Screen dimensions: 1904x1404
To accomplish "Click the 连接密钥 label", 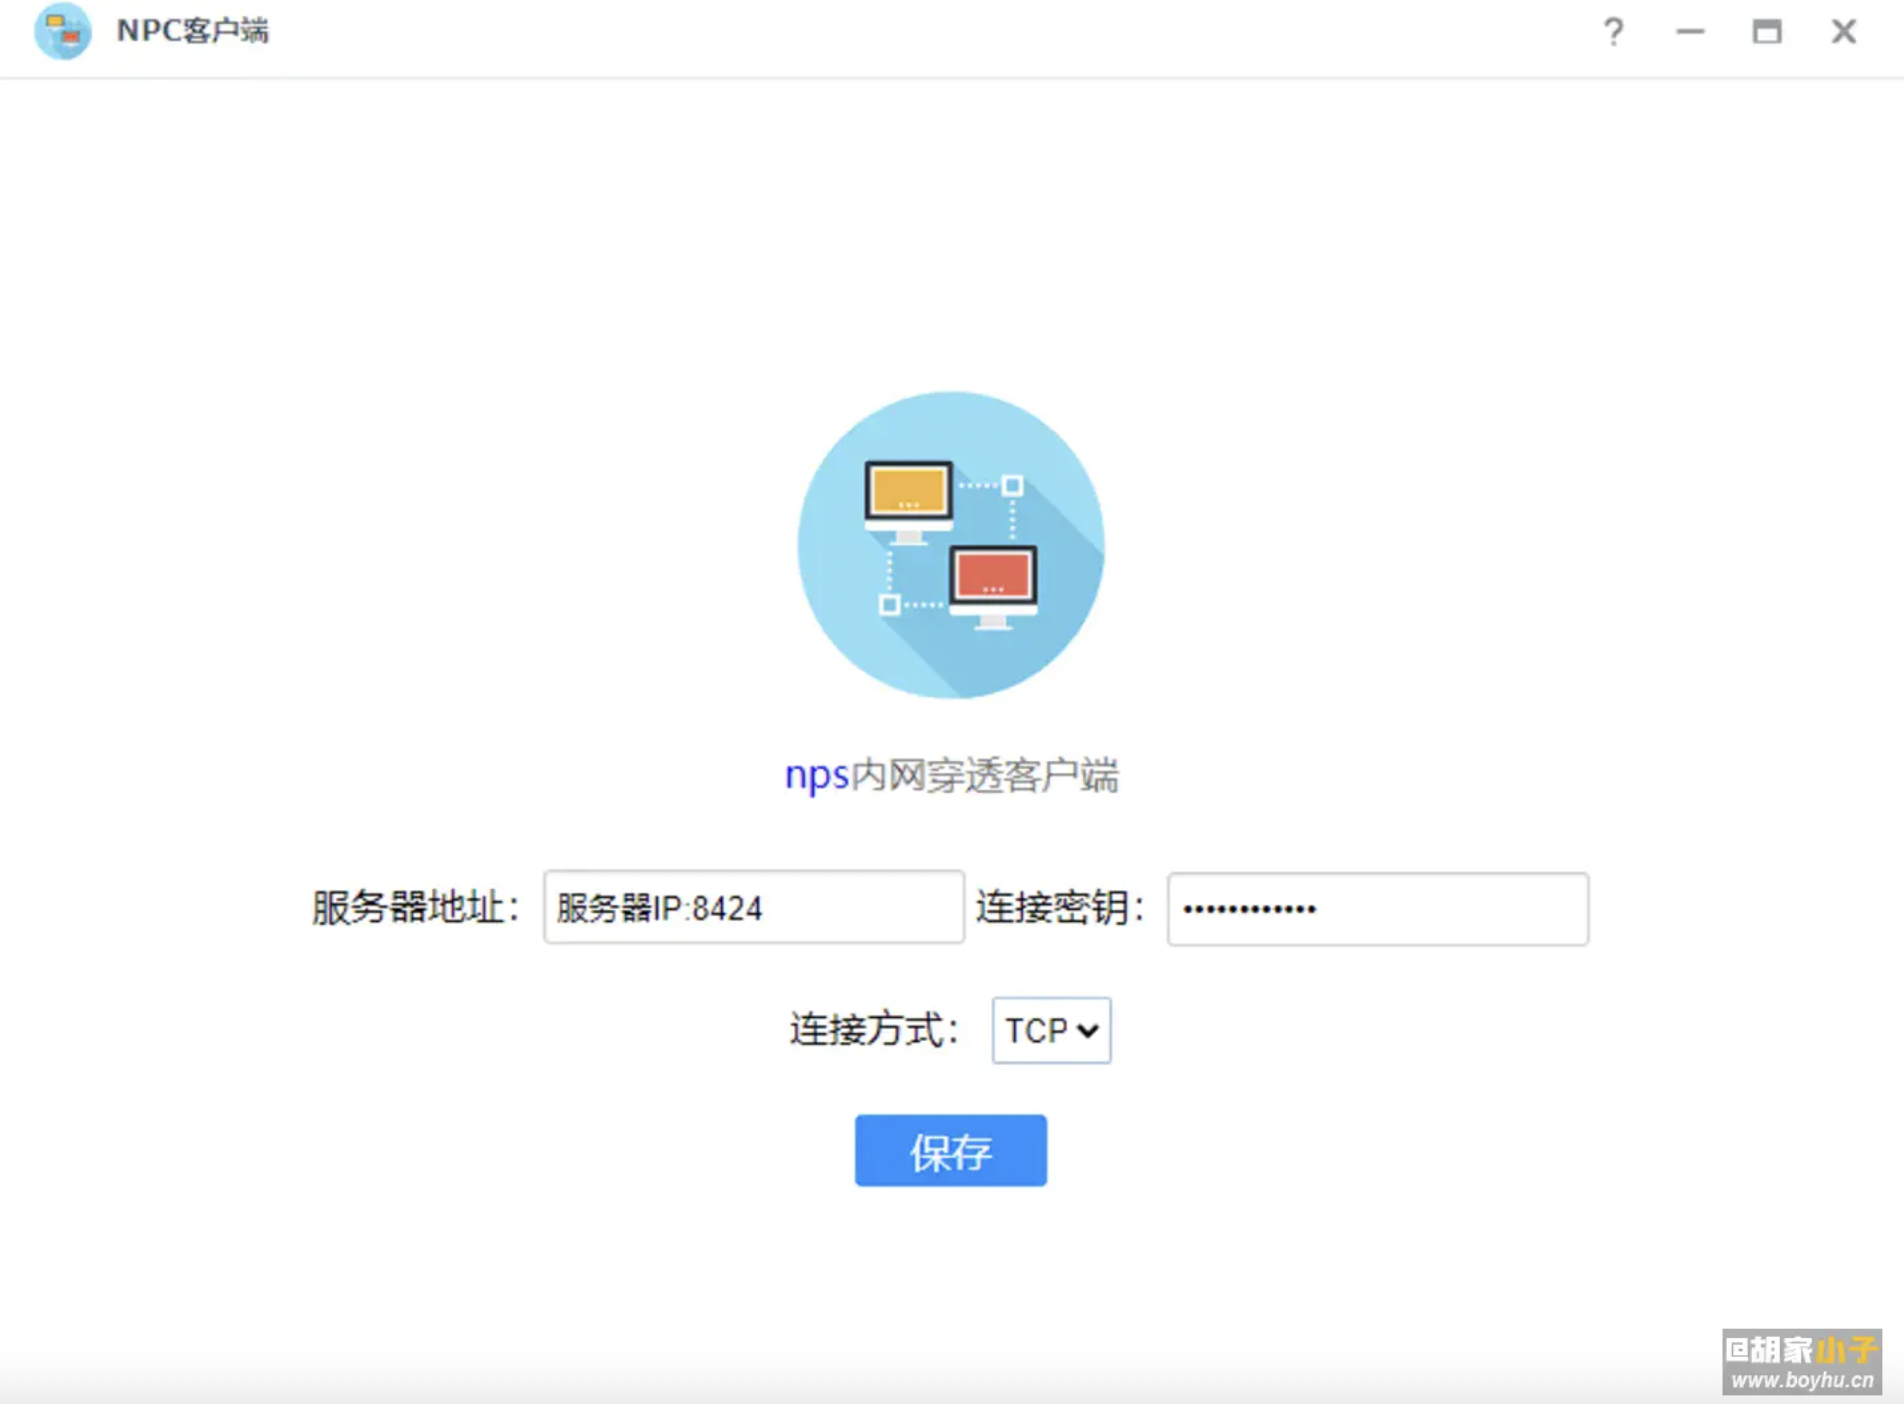I will click(x=1060, y=908).
